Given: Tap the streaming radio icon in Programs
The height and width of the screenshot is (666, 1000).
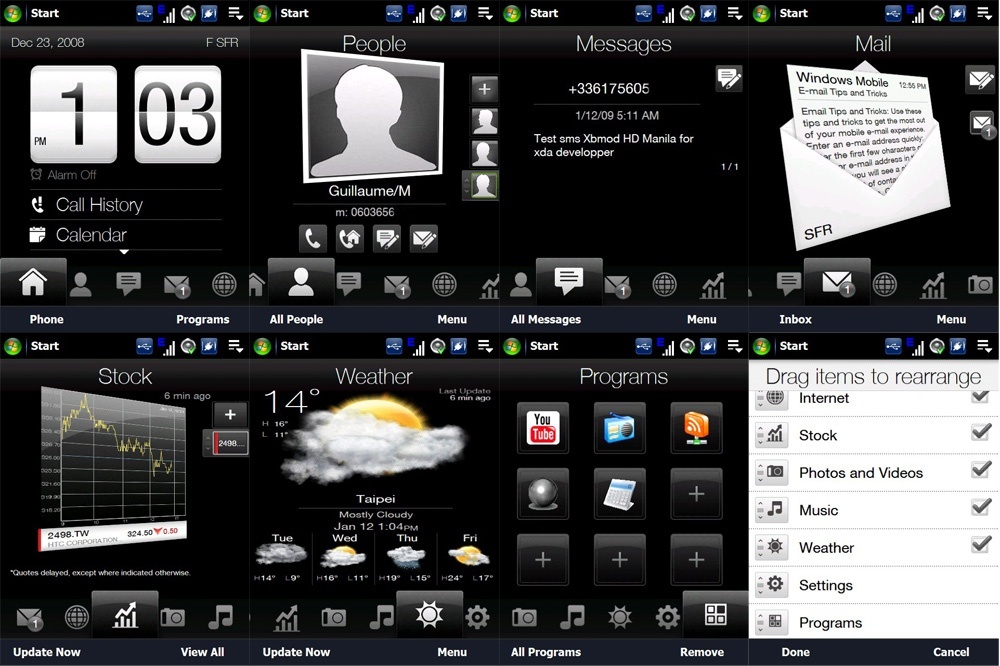Looking at the screenshot, I should (620, 427).
